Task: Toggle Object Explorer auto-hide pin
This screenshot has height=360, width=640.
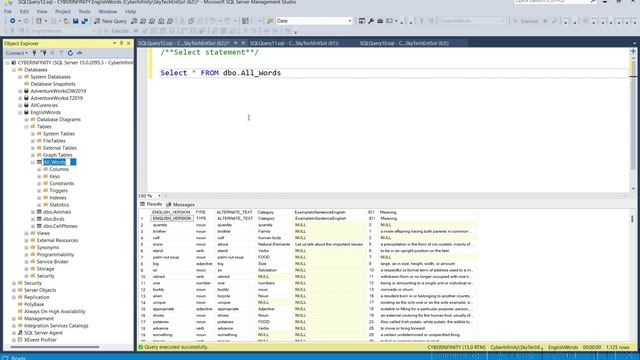Action: click(x=121, y=43)
